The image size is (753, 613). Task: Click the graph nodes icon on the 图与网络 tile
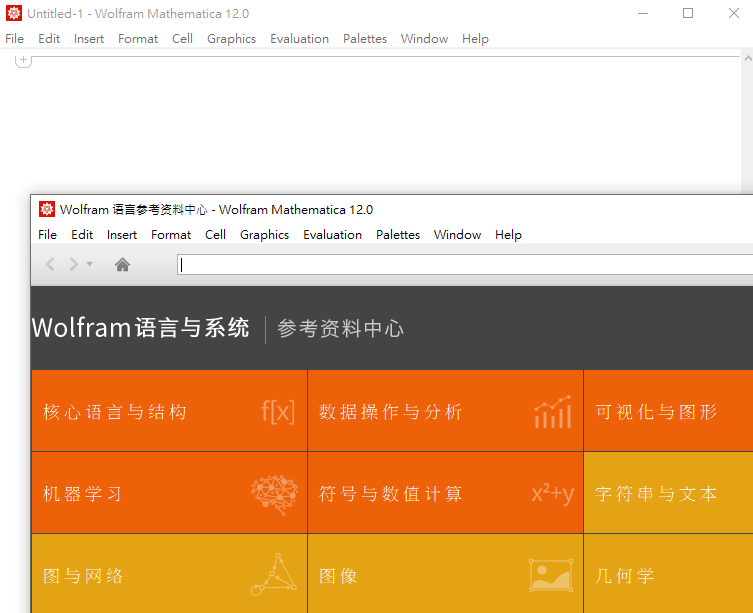click(274, 575)
